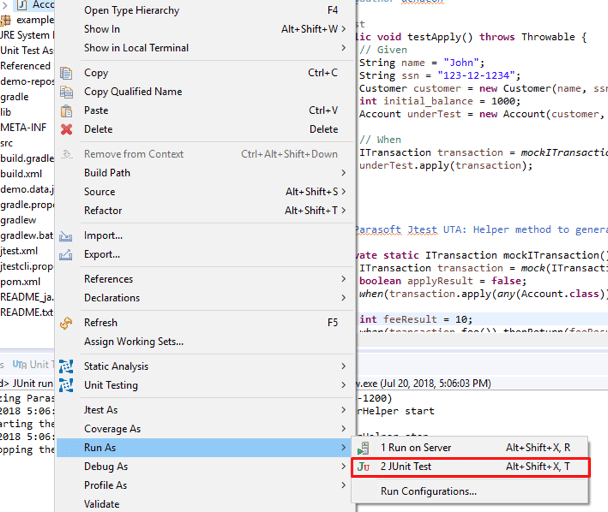Select Assign Working Sets... option
The height and width of the screenshot is (512, 608).
[134, 342]
